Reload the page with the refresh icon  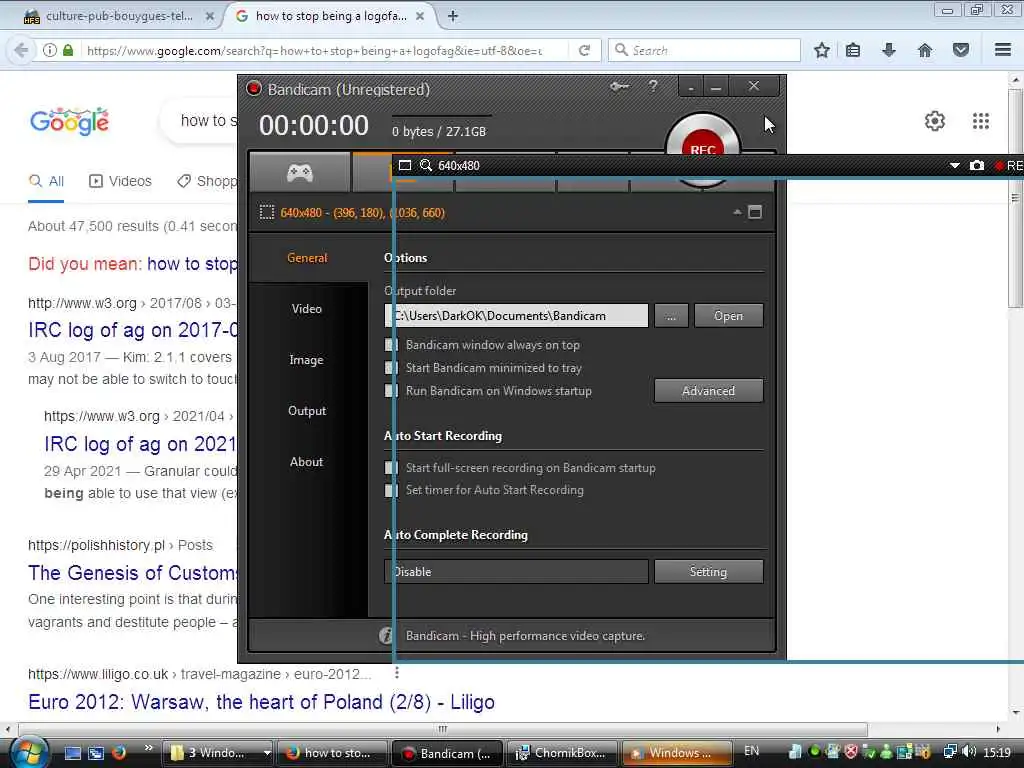584,50
